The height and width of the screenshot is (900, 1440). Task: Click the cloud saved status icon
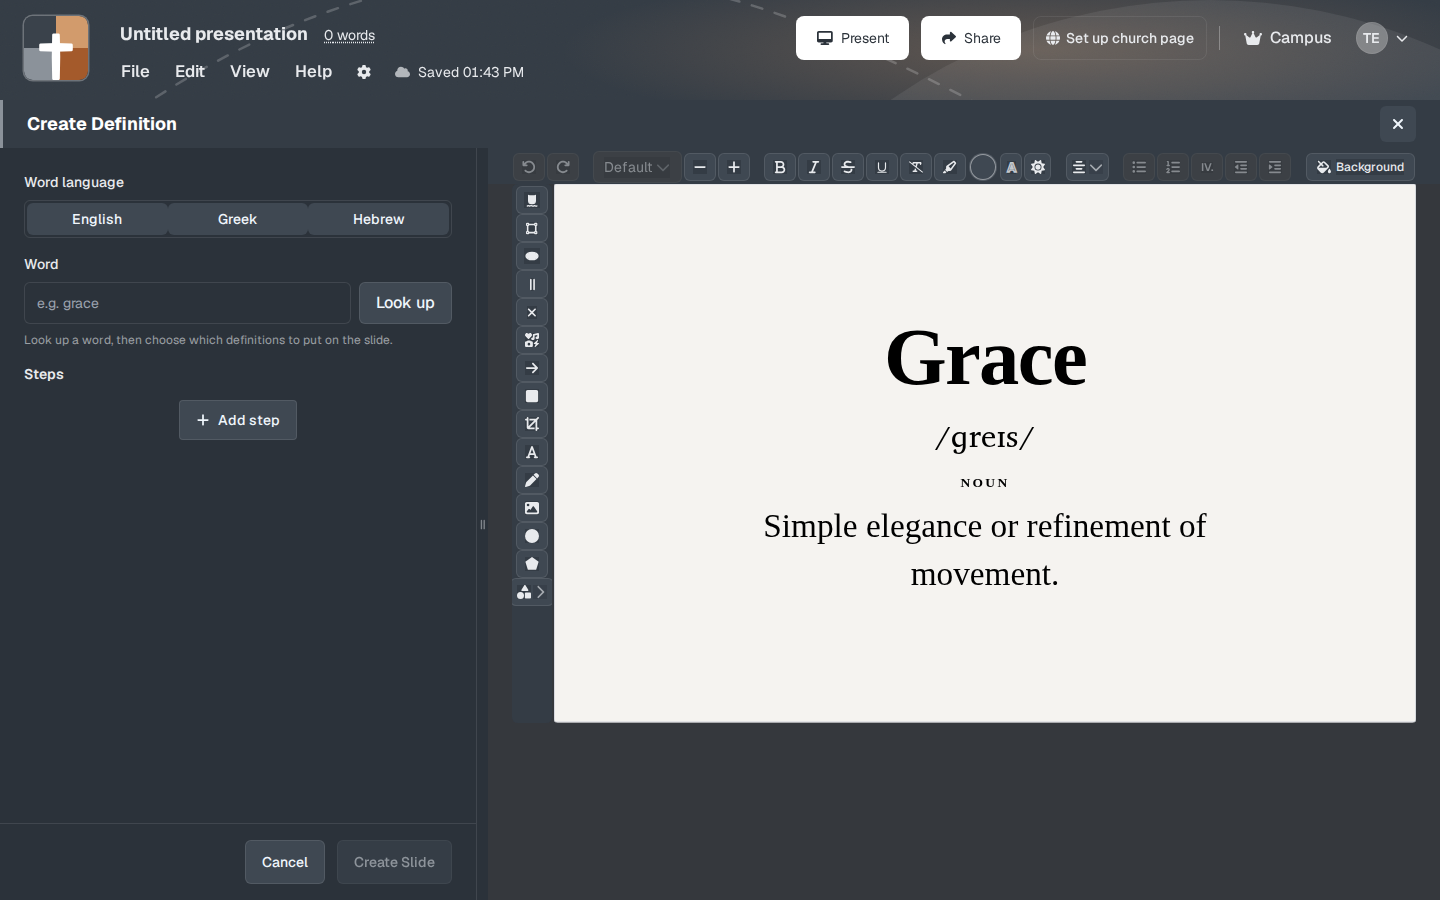click(x=402, y=72)
